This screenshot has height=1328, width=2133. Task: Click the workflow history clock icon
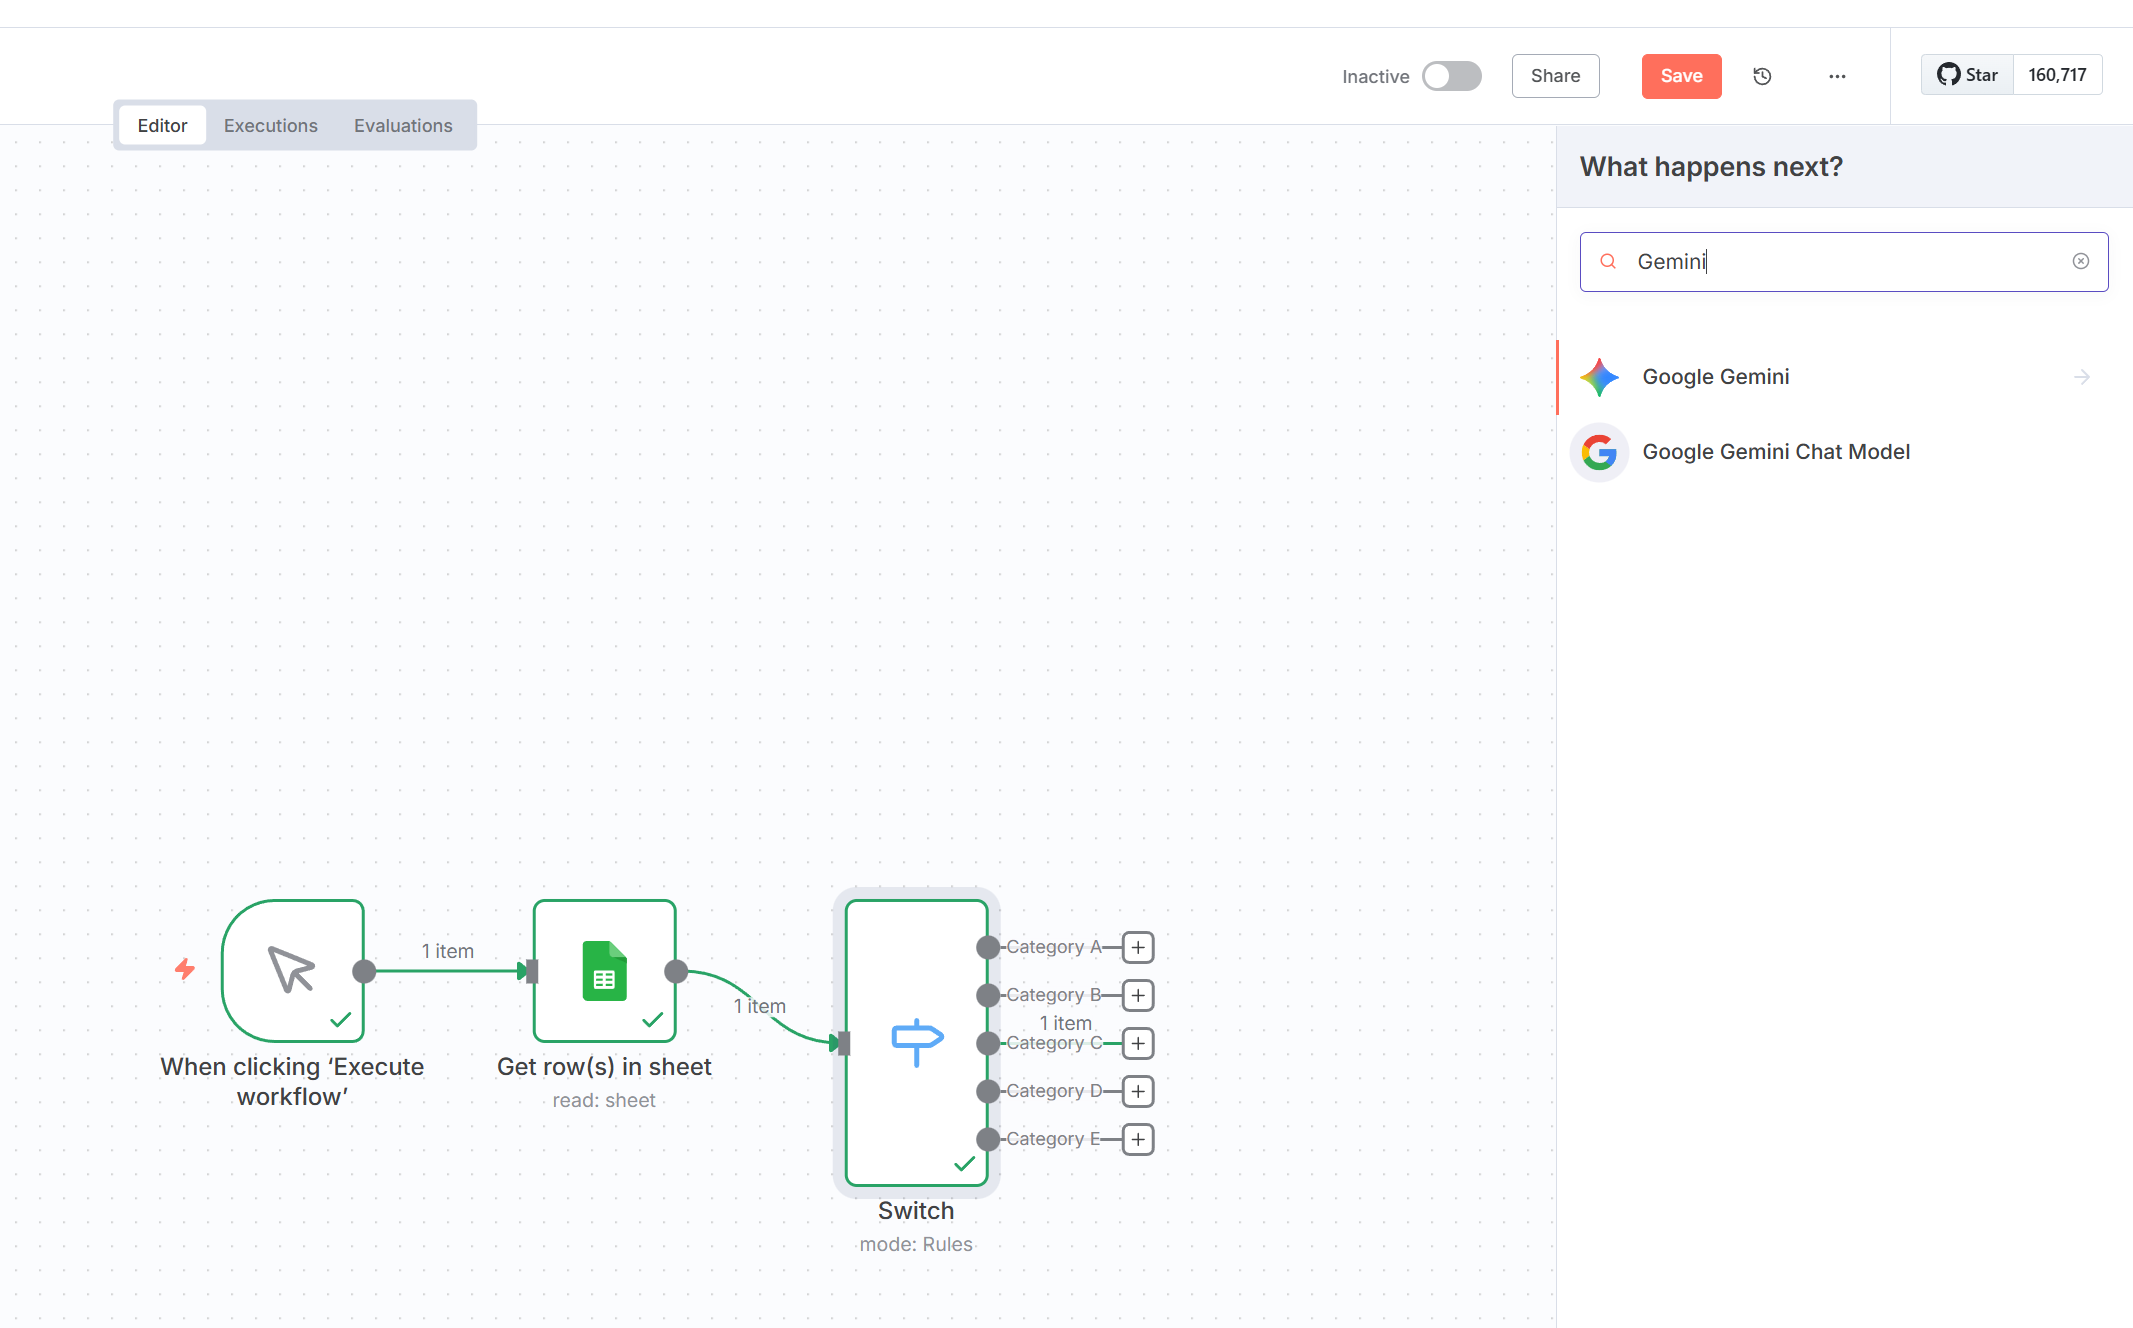pyautogui.click(x=1762, y=76)
